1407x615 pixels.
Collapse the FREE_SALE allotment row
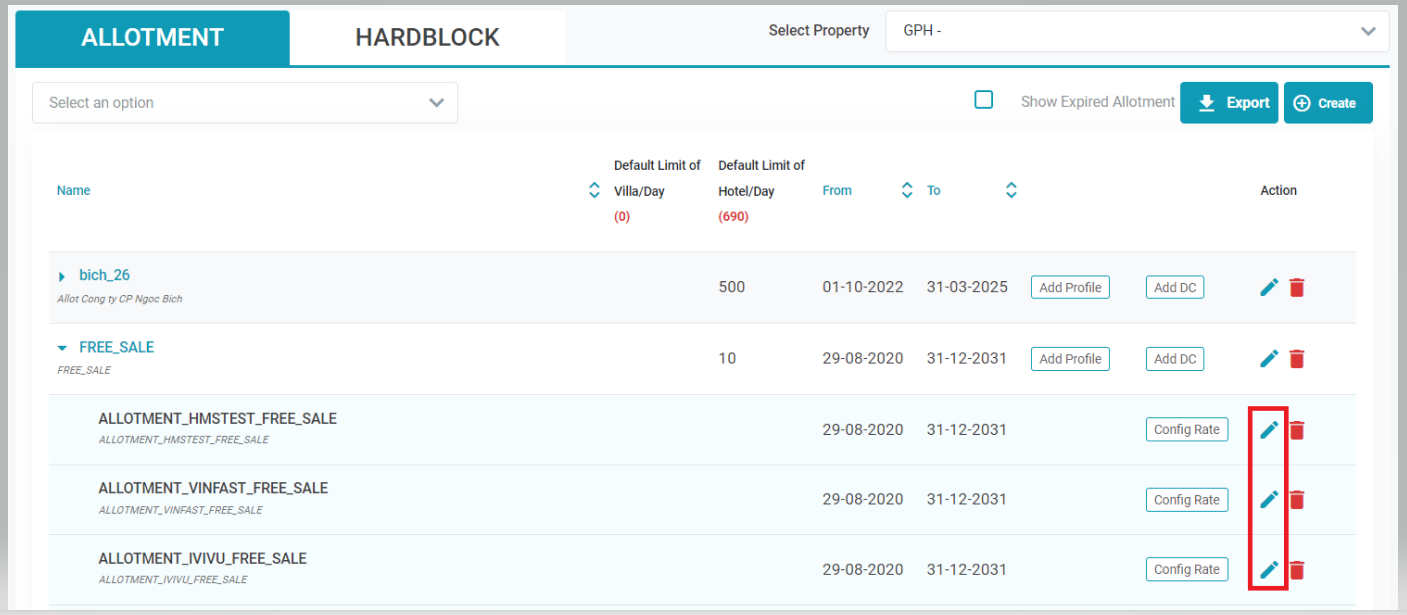[62, 348]
